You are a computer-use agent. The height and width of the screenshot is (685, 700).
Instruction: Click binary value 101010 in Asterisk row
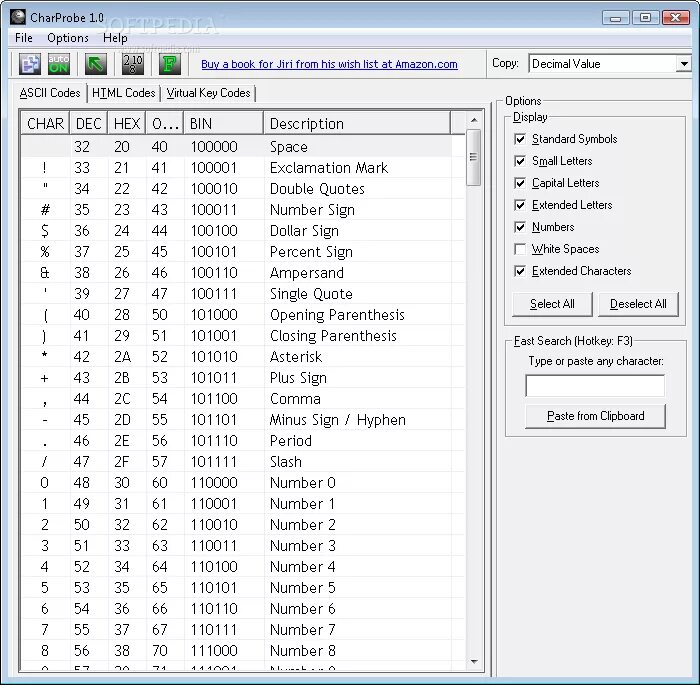click(x=214, y=357)
